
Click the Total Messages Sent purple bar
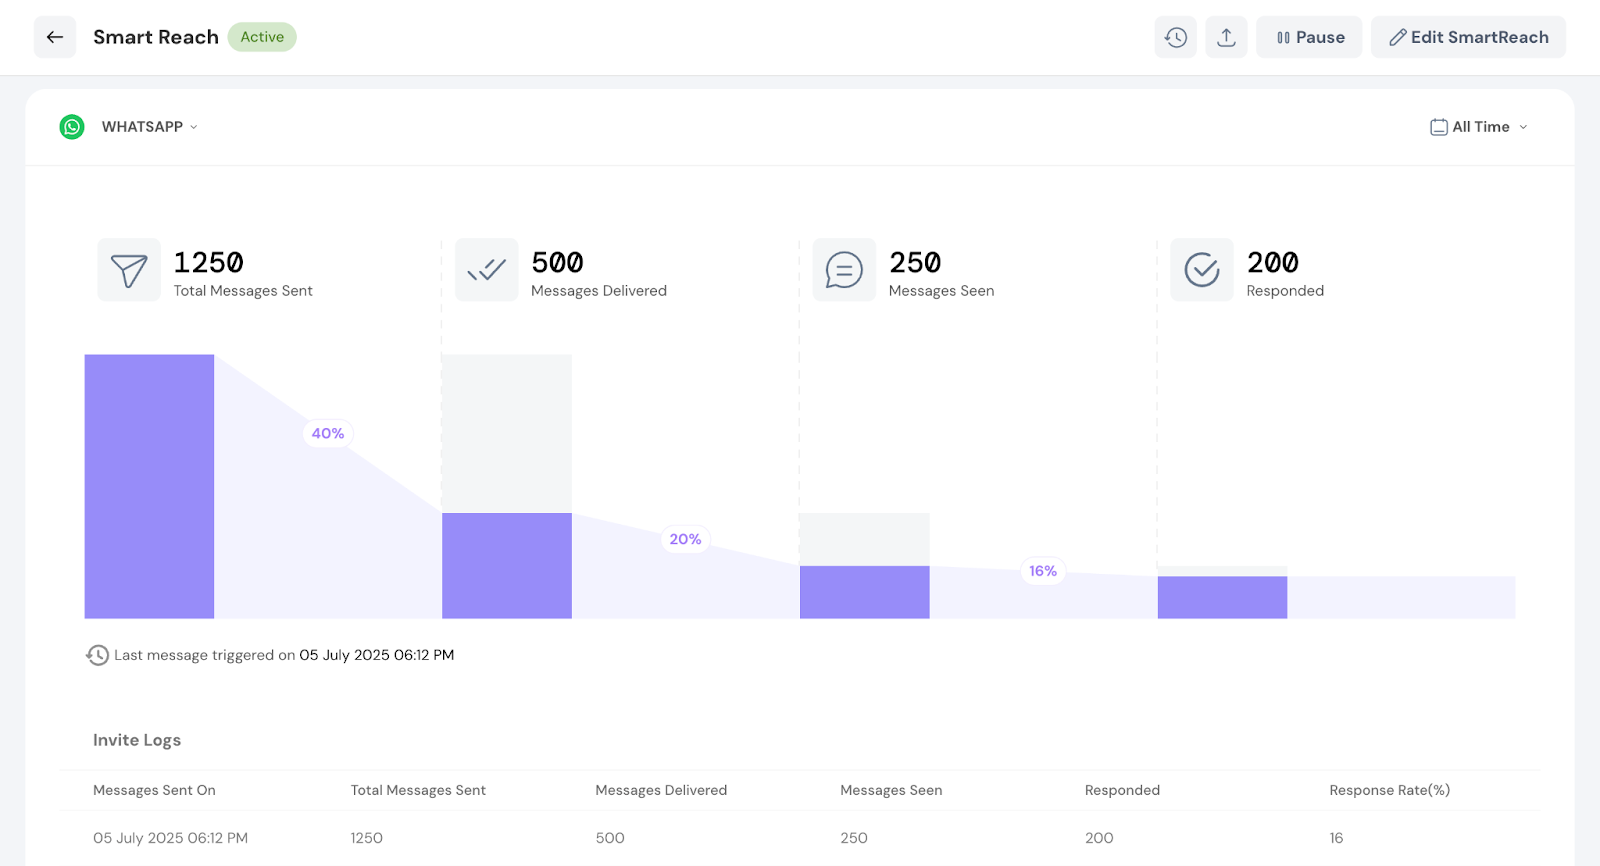pos(149,486)
